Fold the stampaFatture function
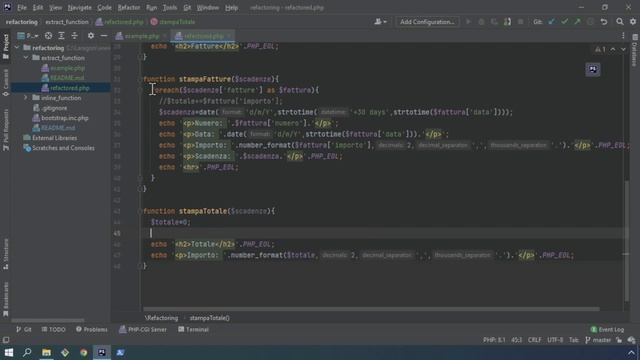 pyautogui.click(x=140, y=79)
